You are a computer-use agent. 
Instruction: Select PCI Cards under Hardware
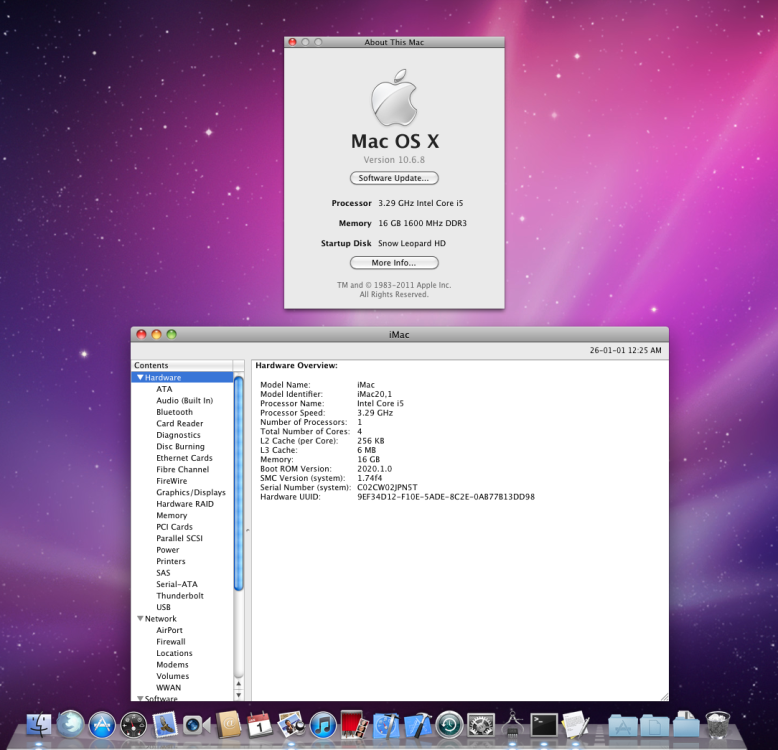[x=174, y=527]
